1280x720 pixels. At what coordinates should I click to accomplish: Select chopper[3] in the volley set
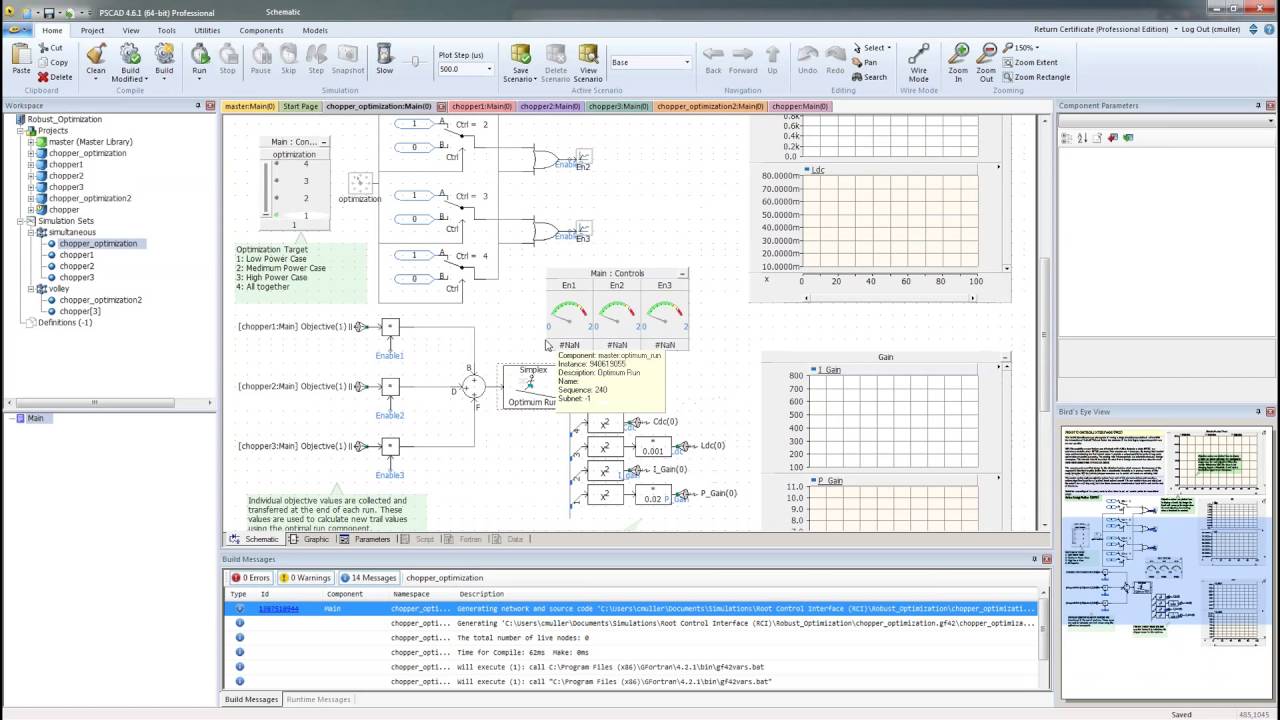(x=79, y=311)
